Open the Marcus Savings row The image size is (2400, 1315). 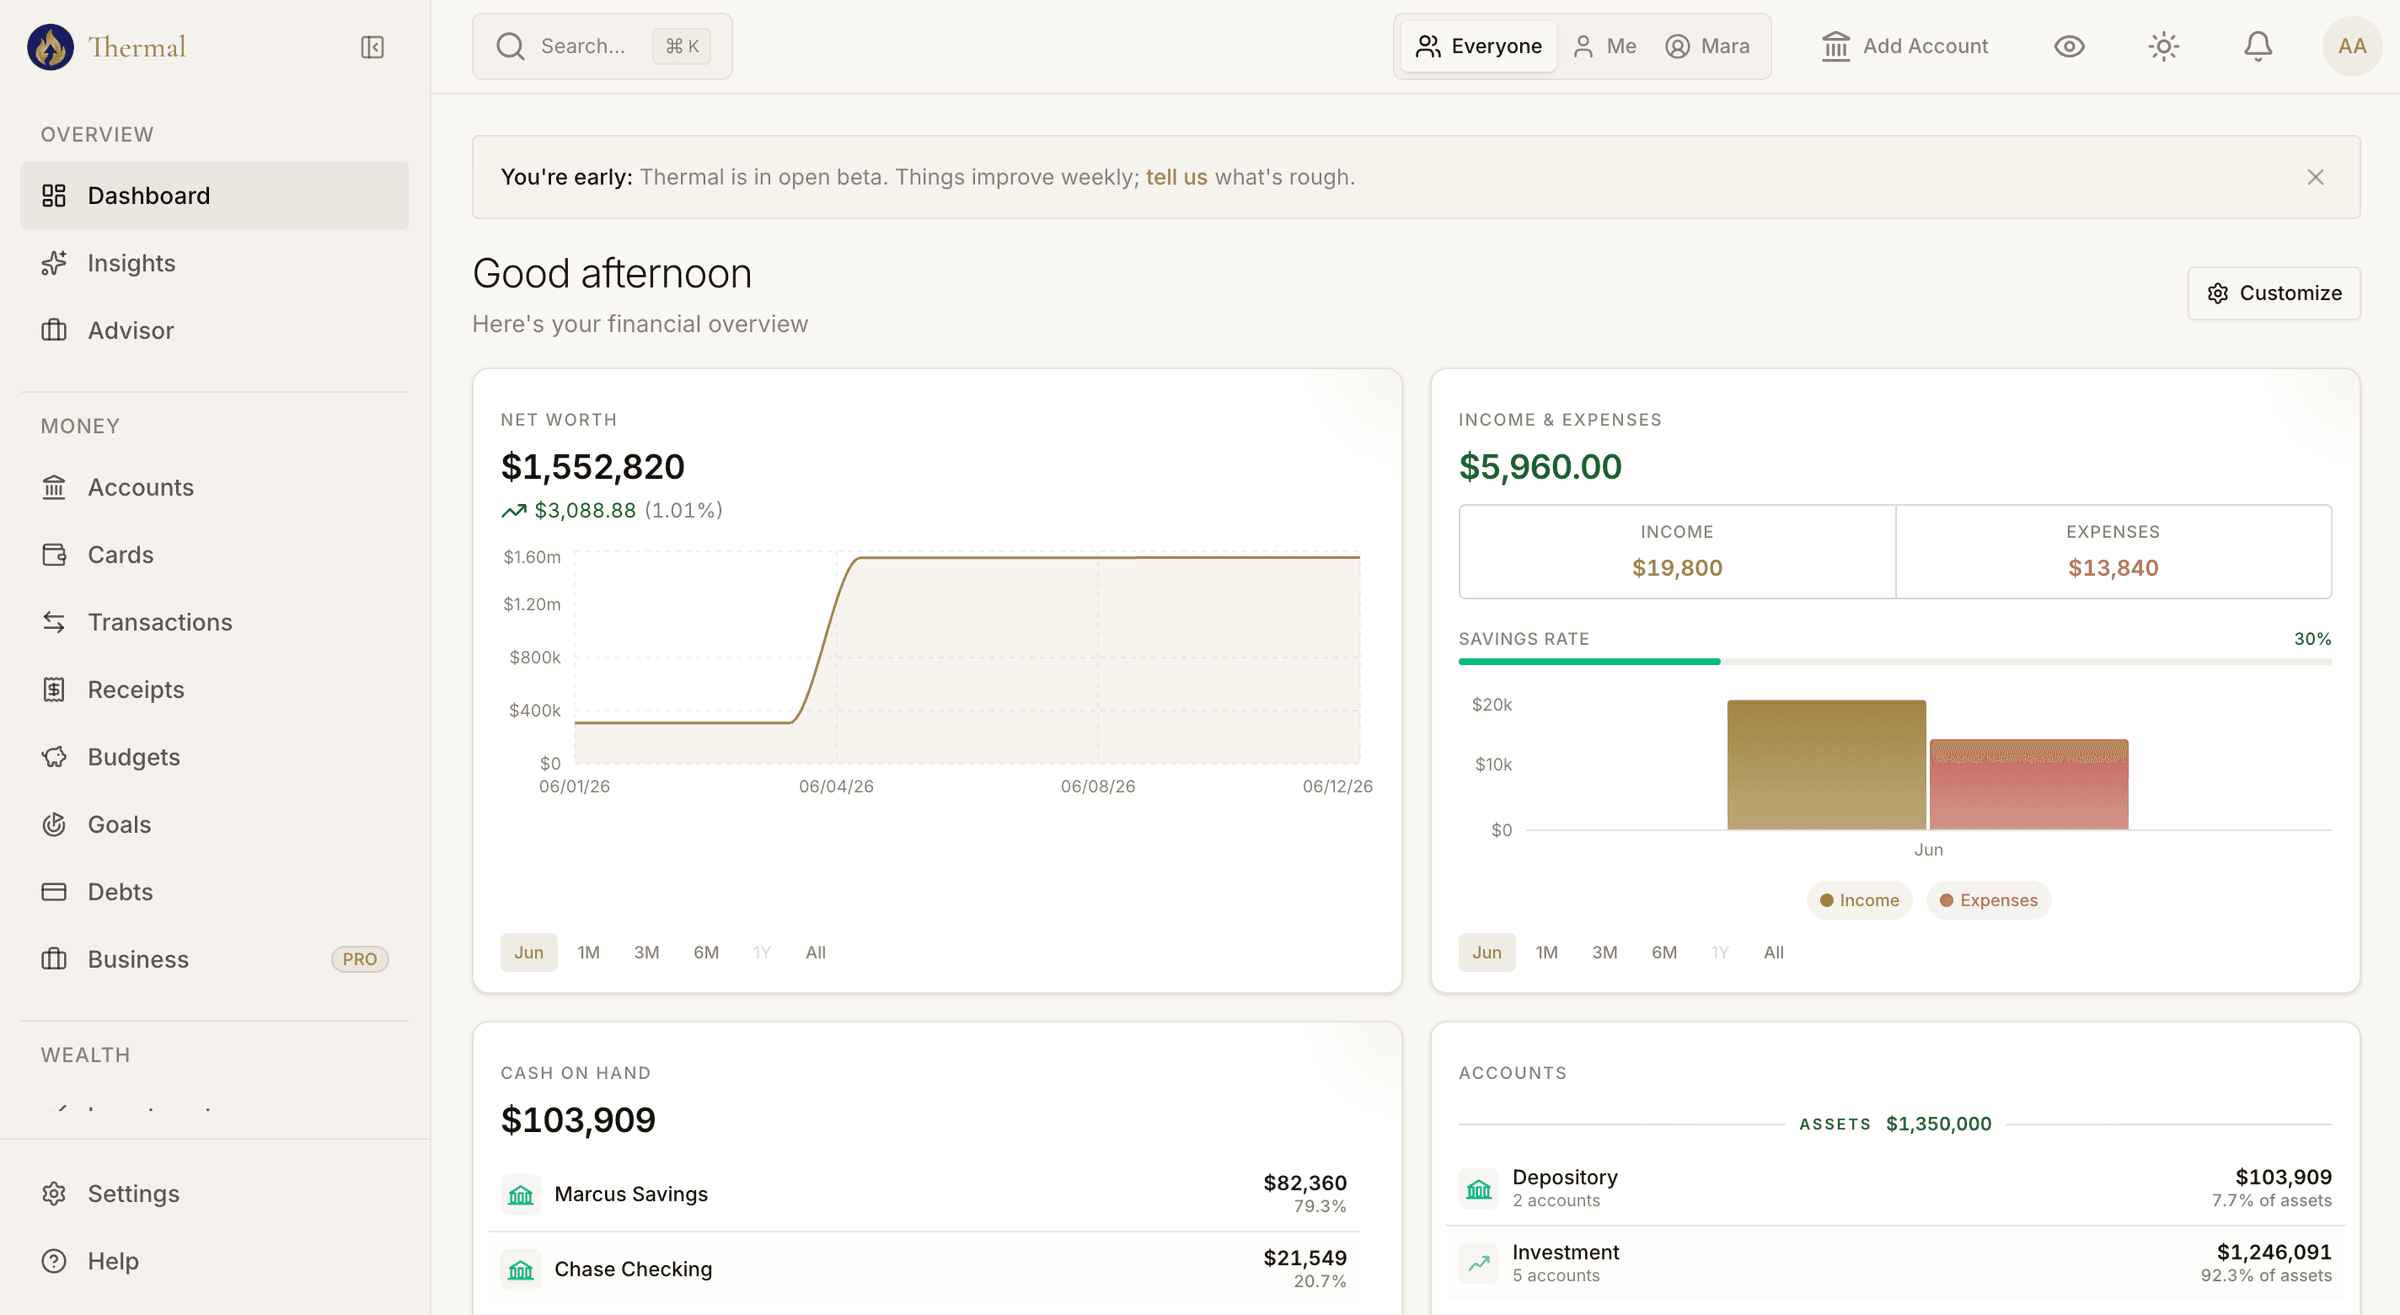924,1194
